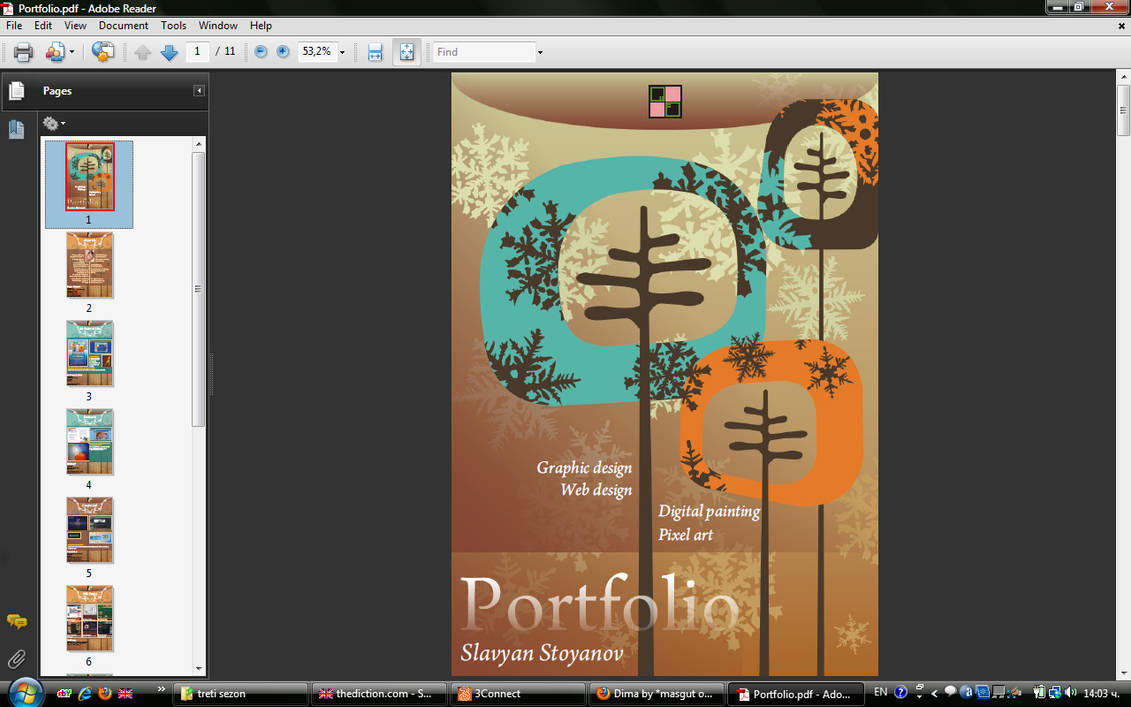Open the Windows Start orb
1131x707 pixels.
[25, 693]
